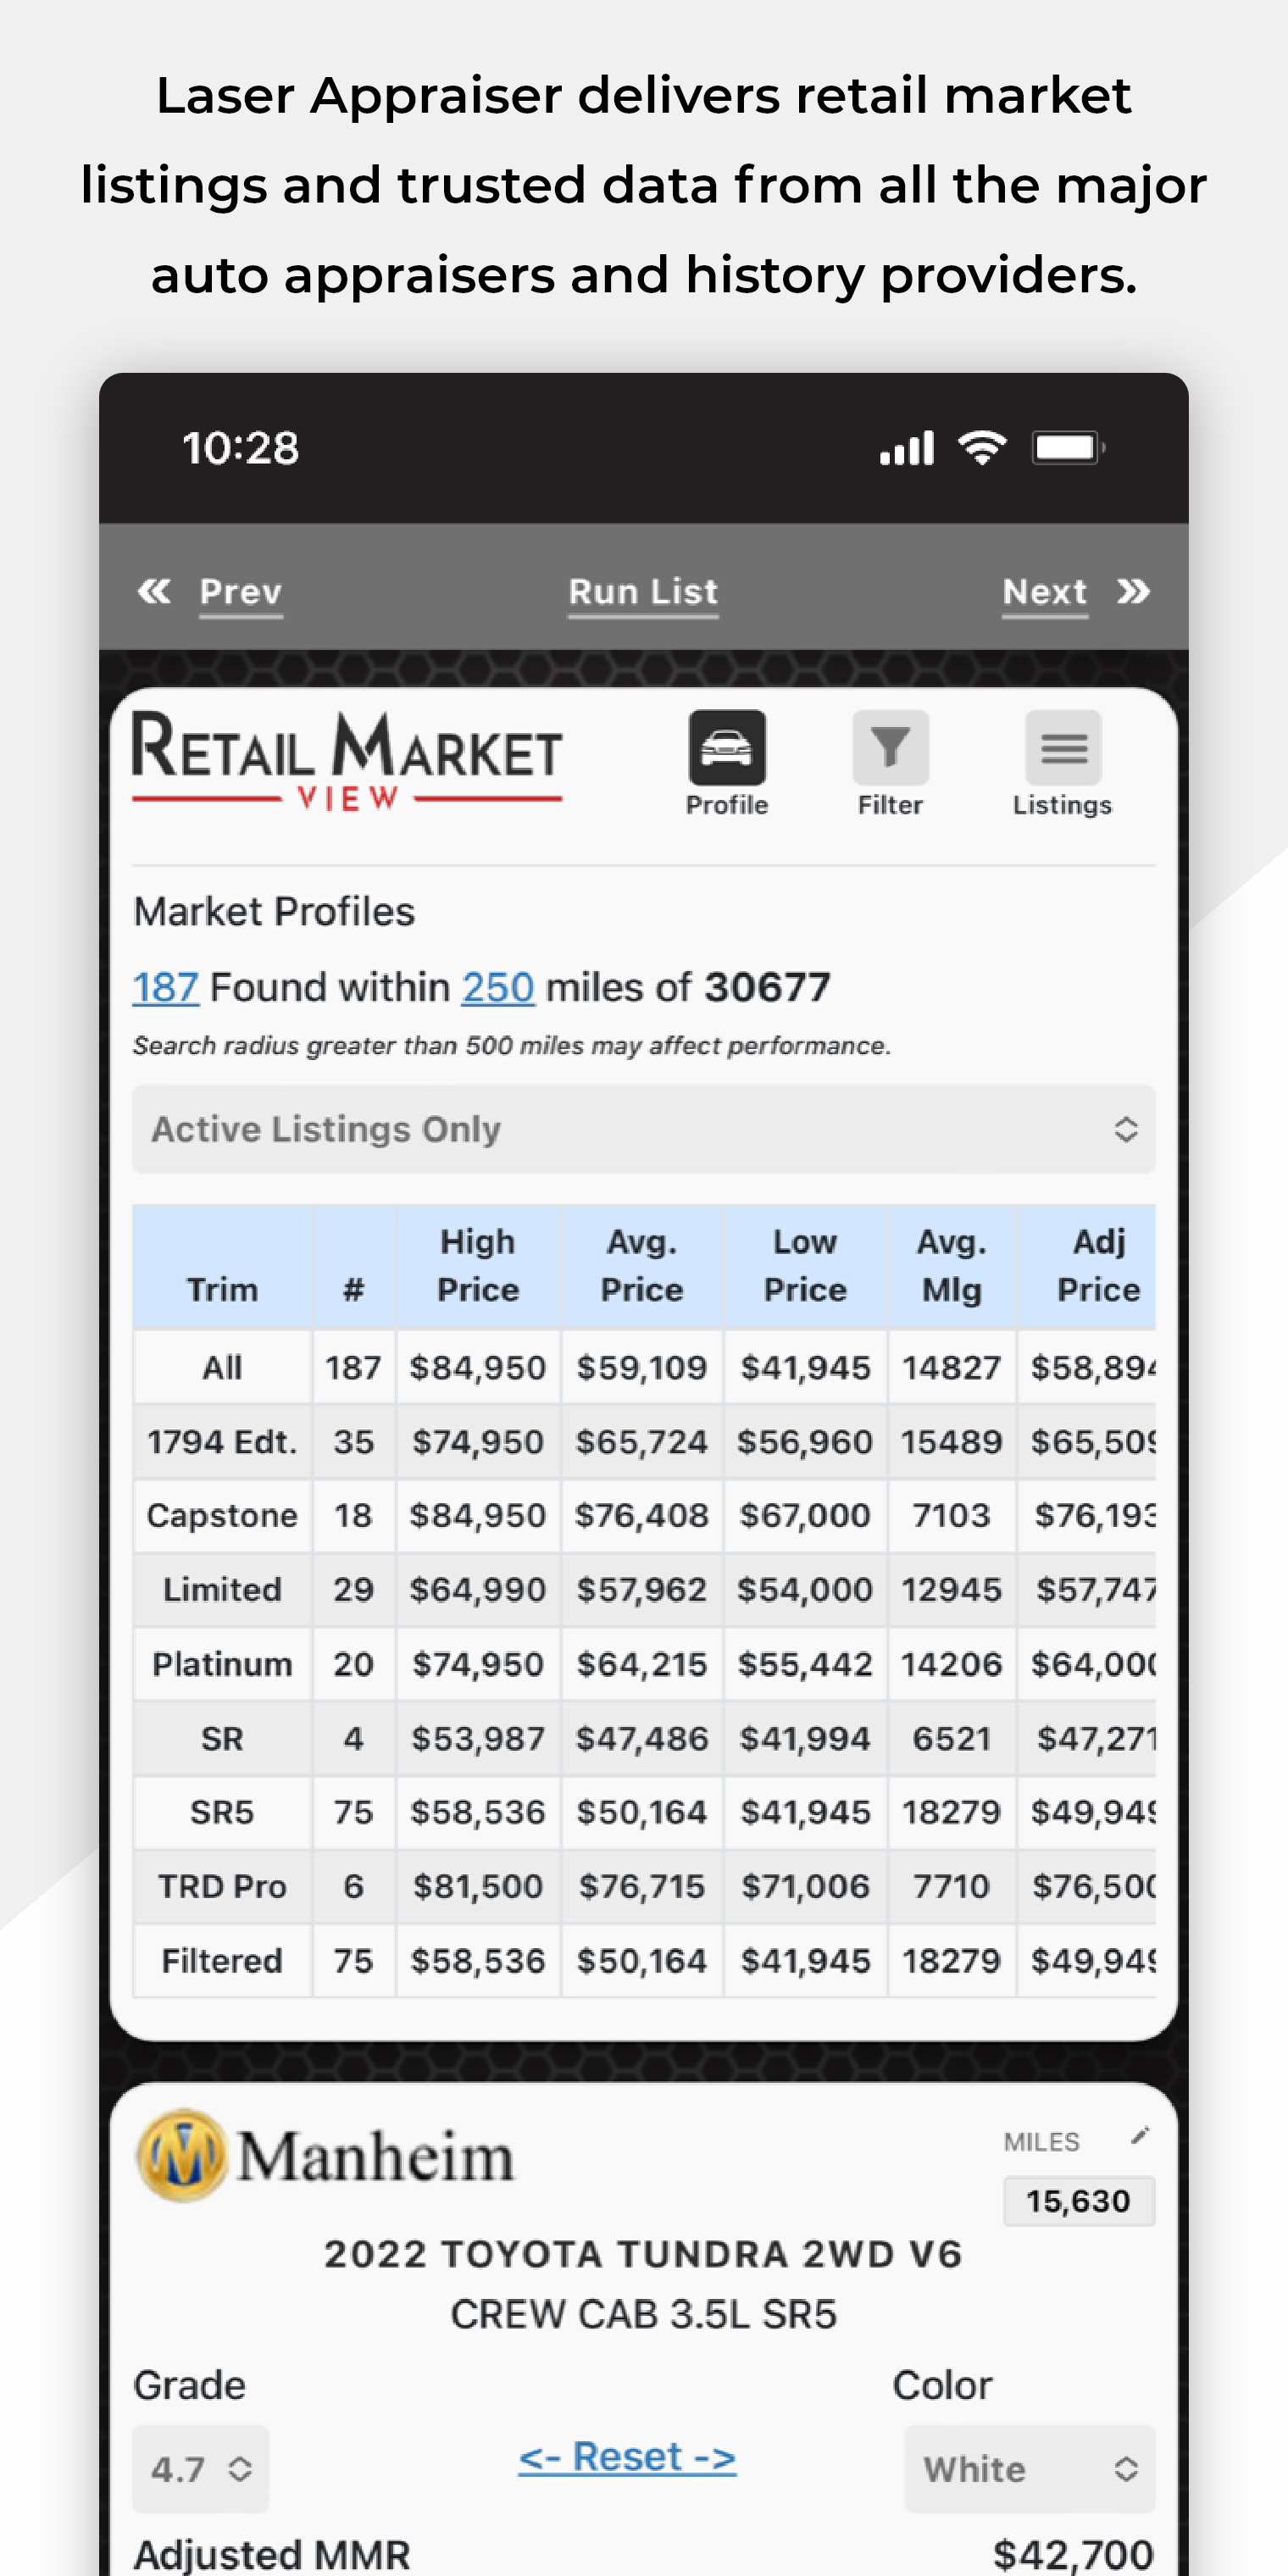
Task: Open the Run List link
Action: pyautogui.click(x=644, y=592)
